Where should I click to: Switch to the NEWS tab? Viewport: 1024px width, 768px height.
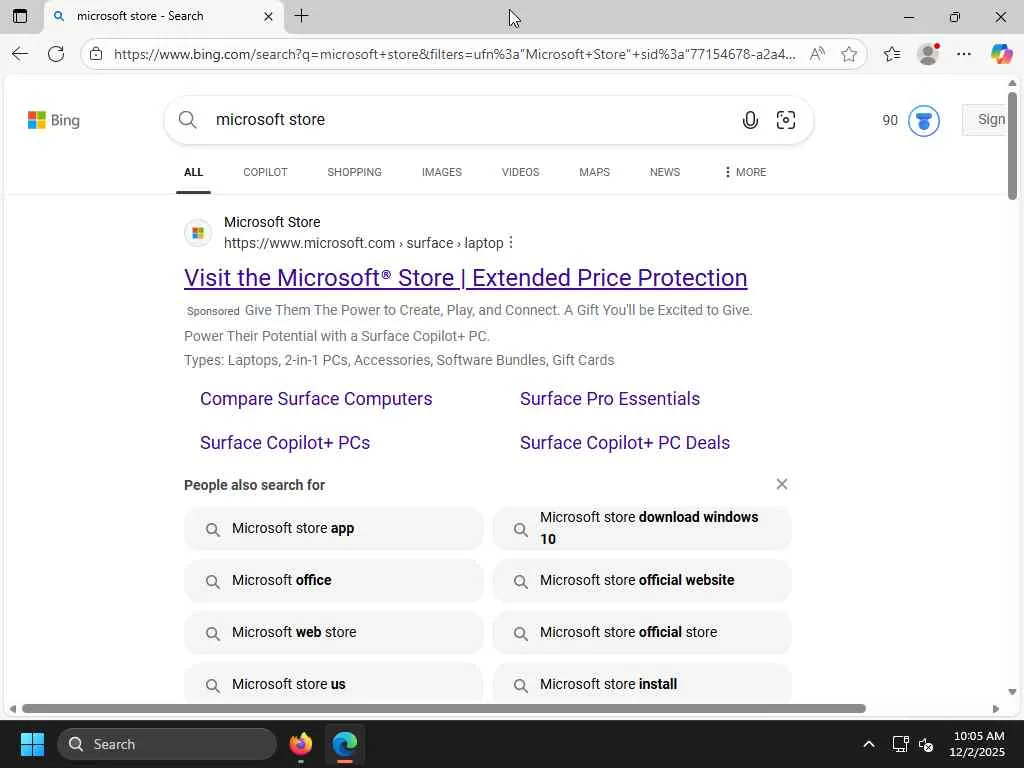pos(665,172)
